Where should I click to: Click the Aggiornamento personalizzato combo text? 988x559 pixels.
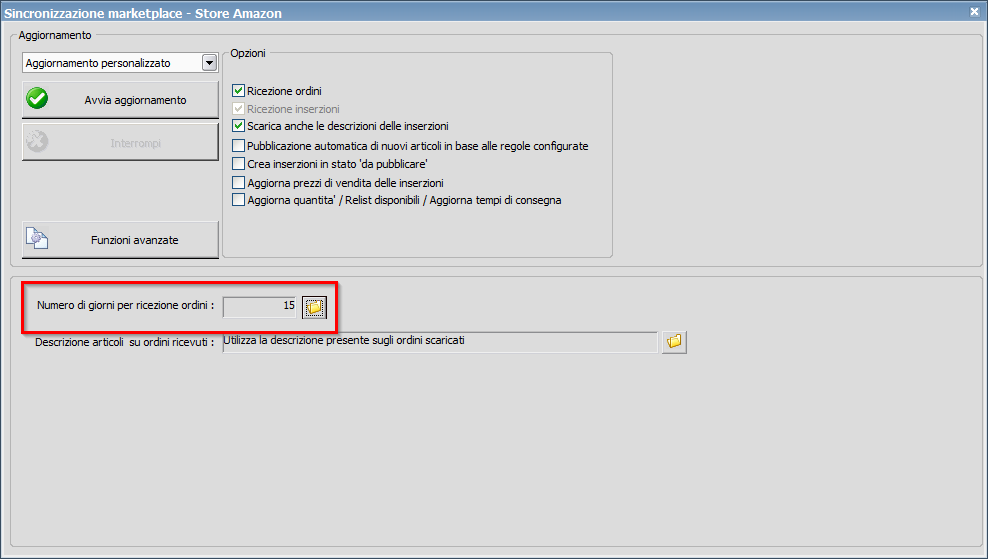[x=98, y=63]
